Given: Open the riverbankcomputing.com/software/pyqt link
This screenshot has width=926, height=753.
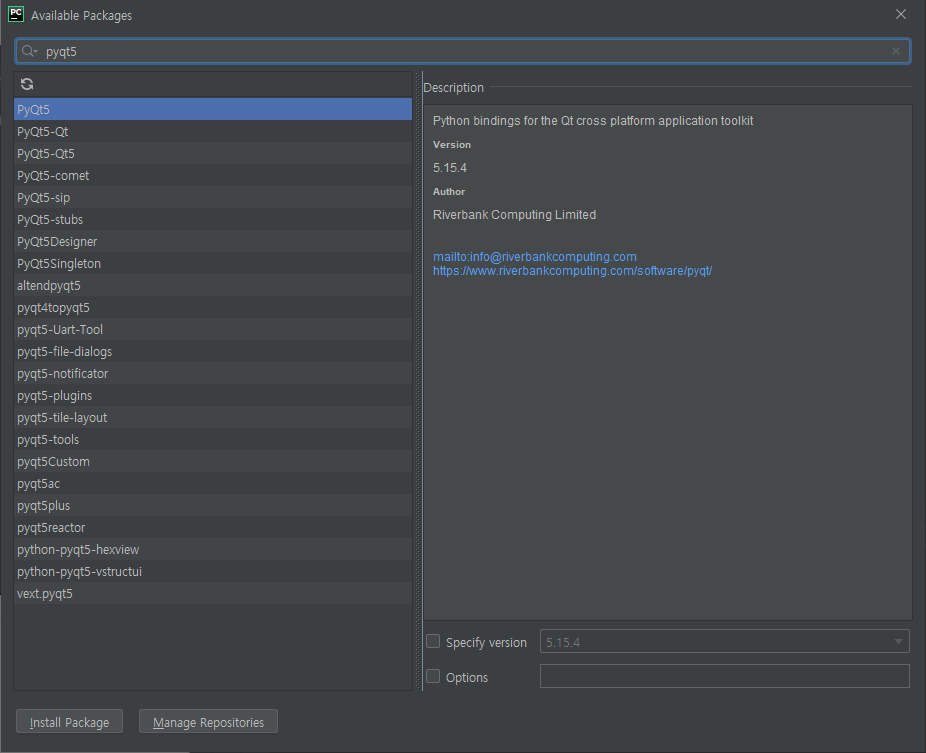Looking at the screenshot, I should [x=572, y=271].
